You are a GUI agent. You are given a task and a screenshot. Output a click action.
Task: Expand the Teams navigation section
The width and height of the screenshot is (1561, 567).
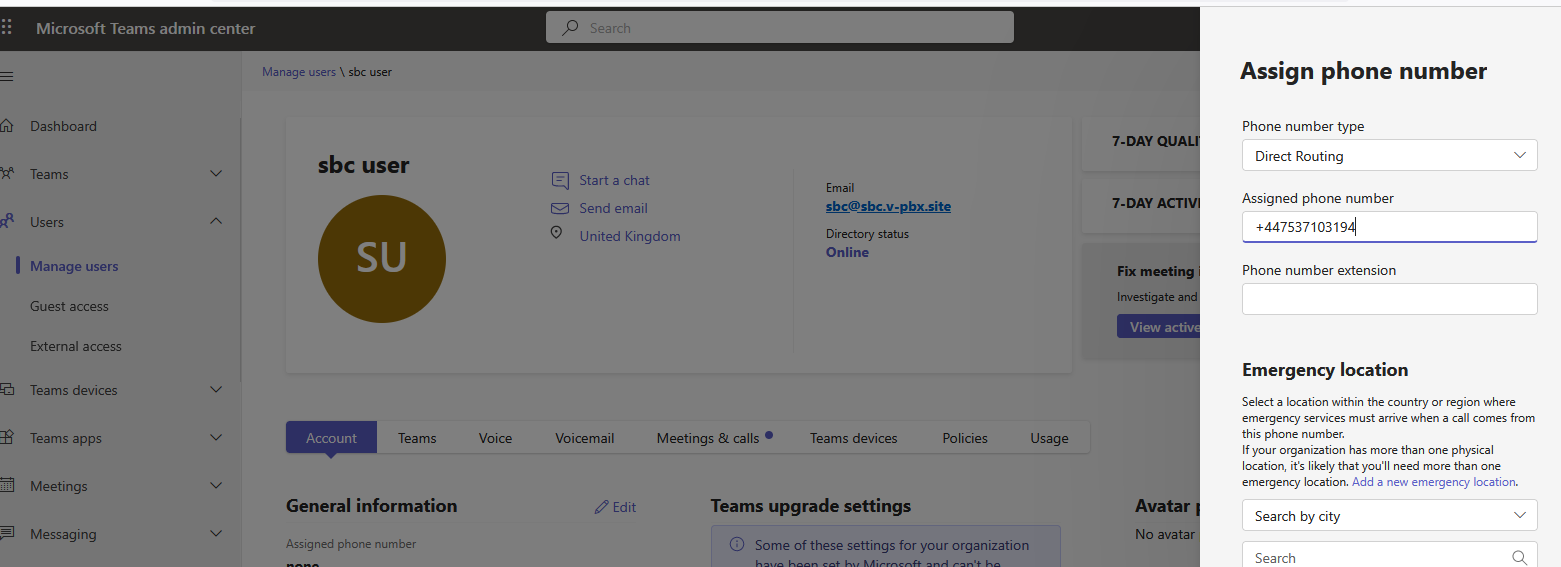216,174
